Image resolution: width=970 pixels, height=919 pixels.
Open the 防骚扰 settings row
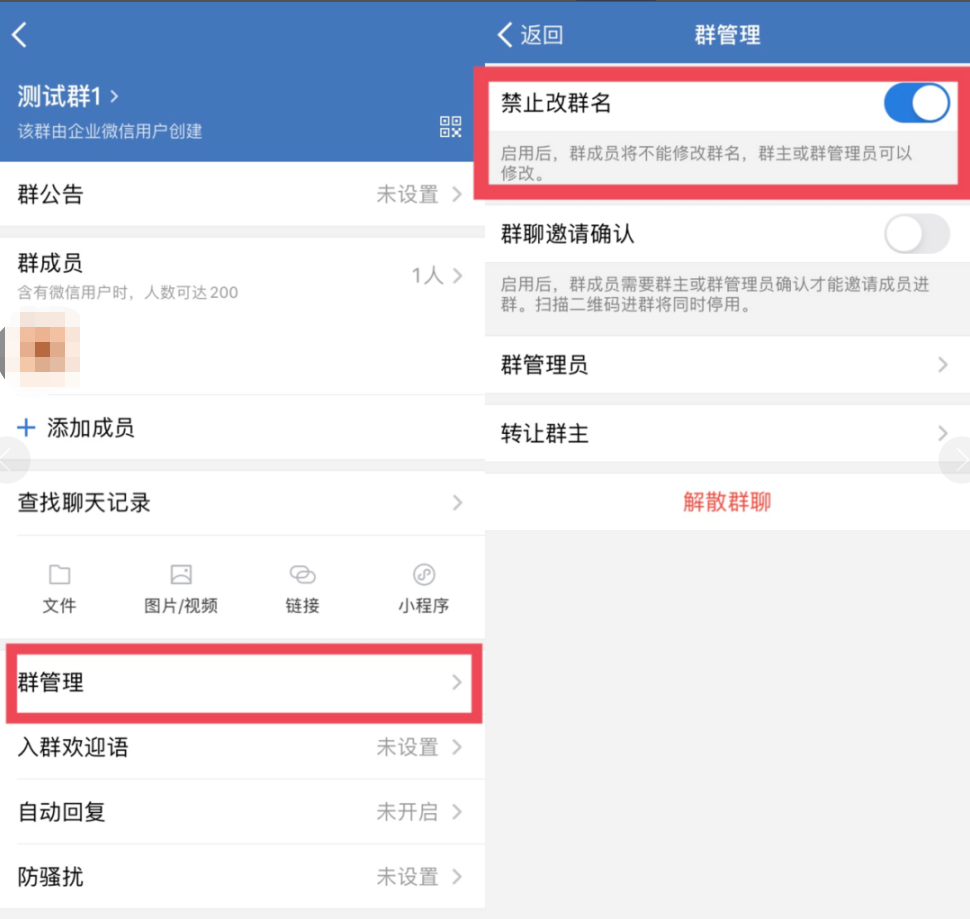[242, 876]
